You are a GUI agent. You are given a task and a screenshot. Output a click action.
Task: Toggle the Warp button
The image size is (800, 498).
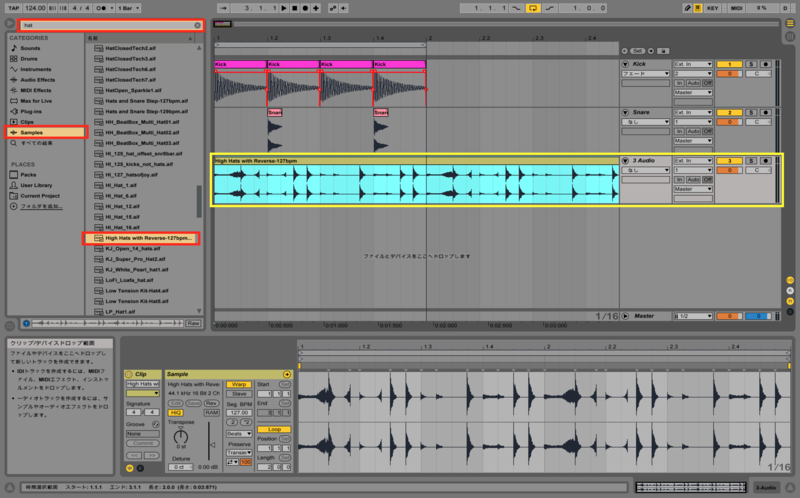(x=239, y=384)
